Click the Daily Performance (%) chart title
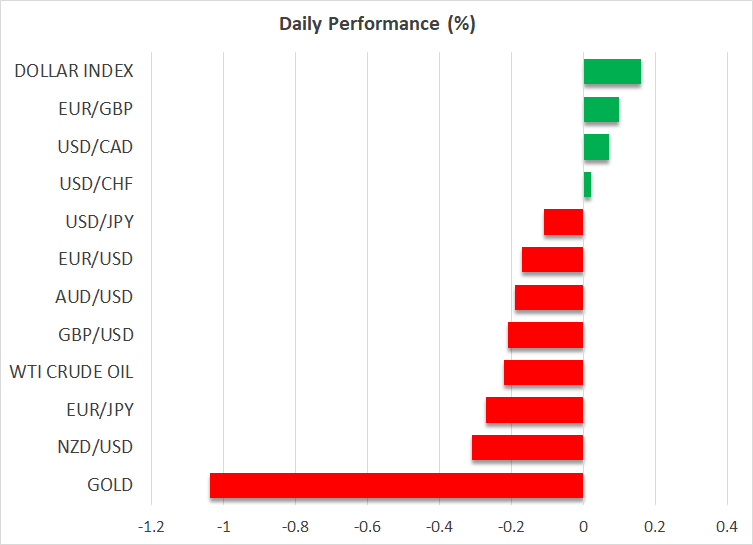The image size is (753, 545). (x=376, y=24)
